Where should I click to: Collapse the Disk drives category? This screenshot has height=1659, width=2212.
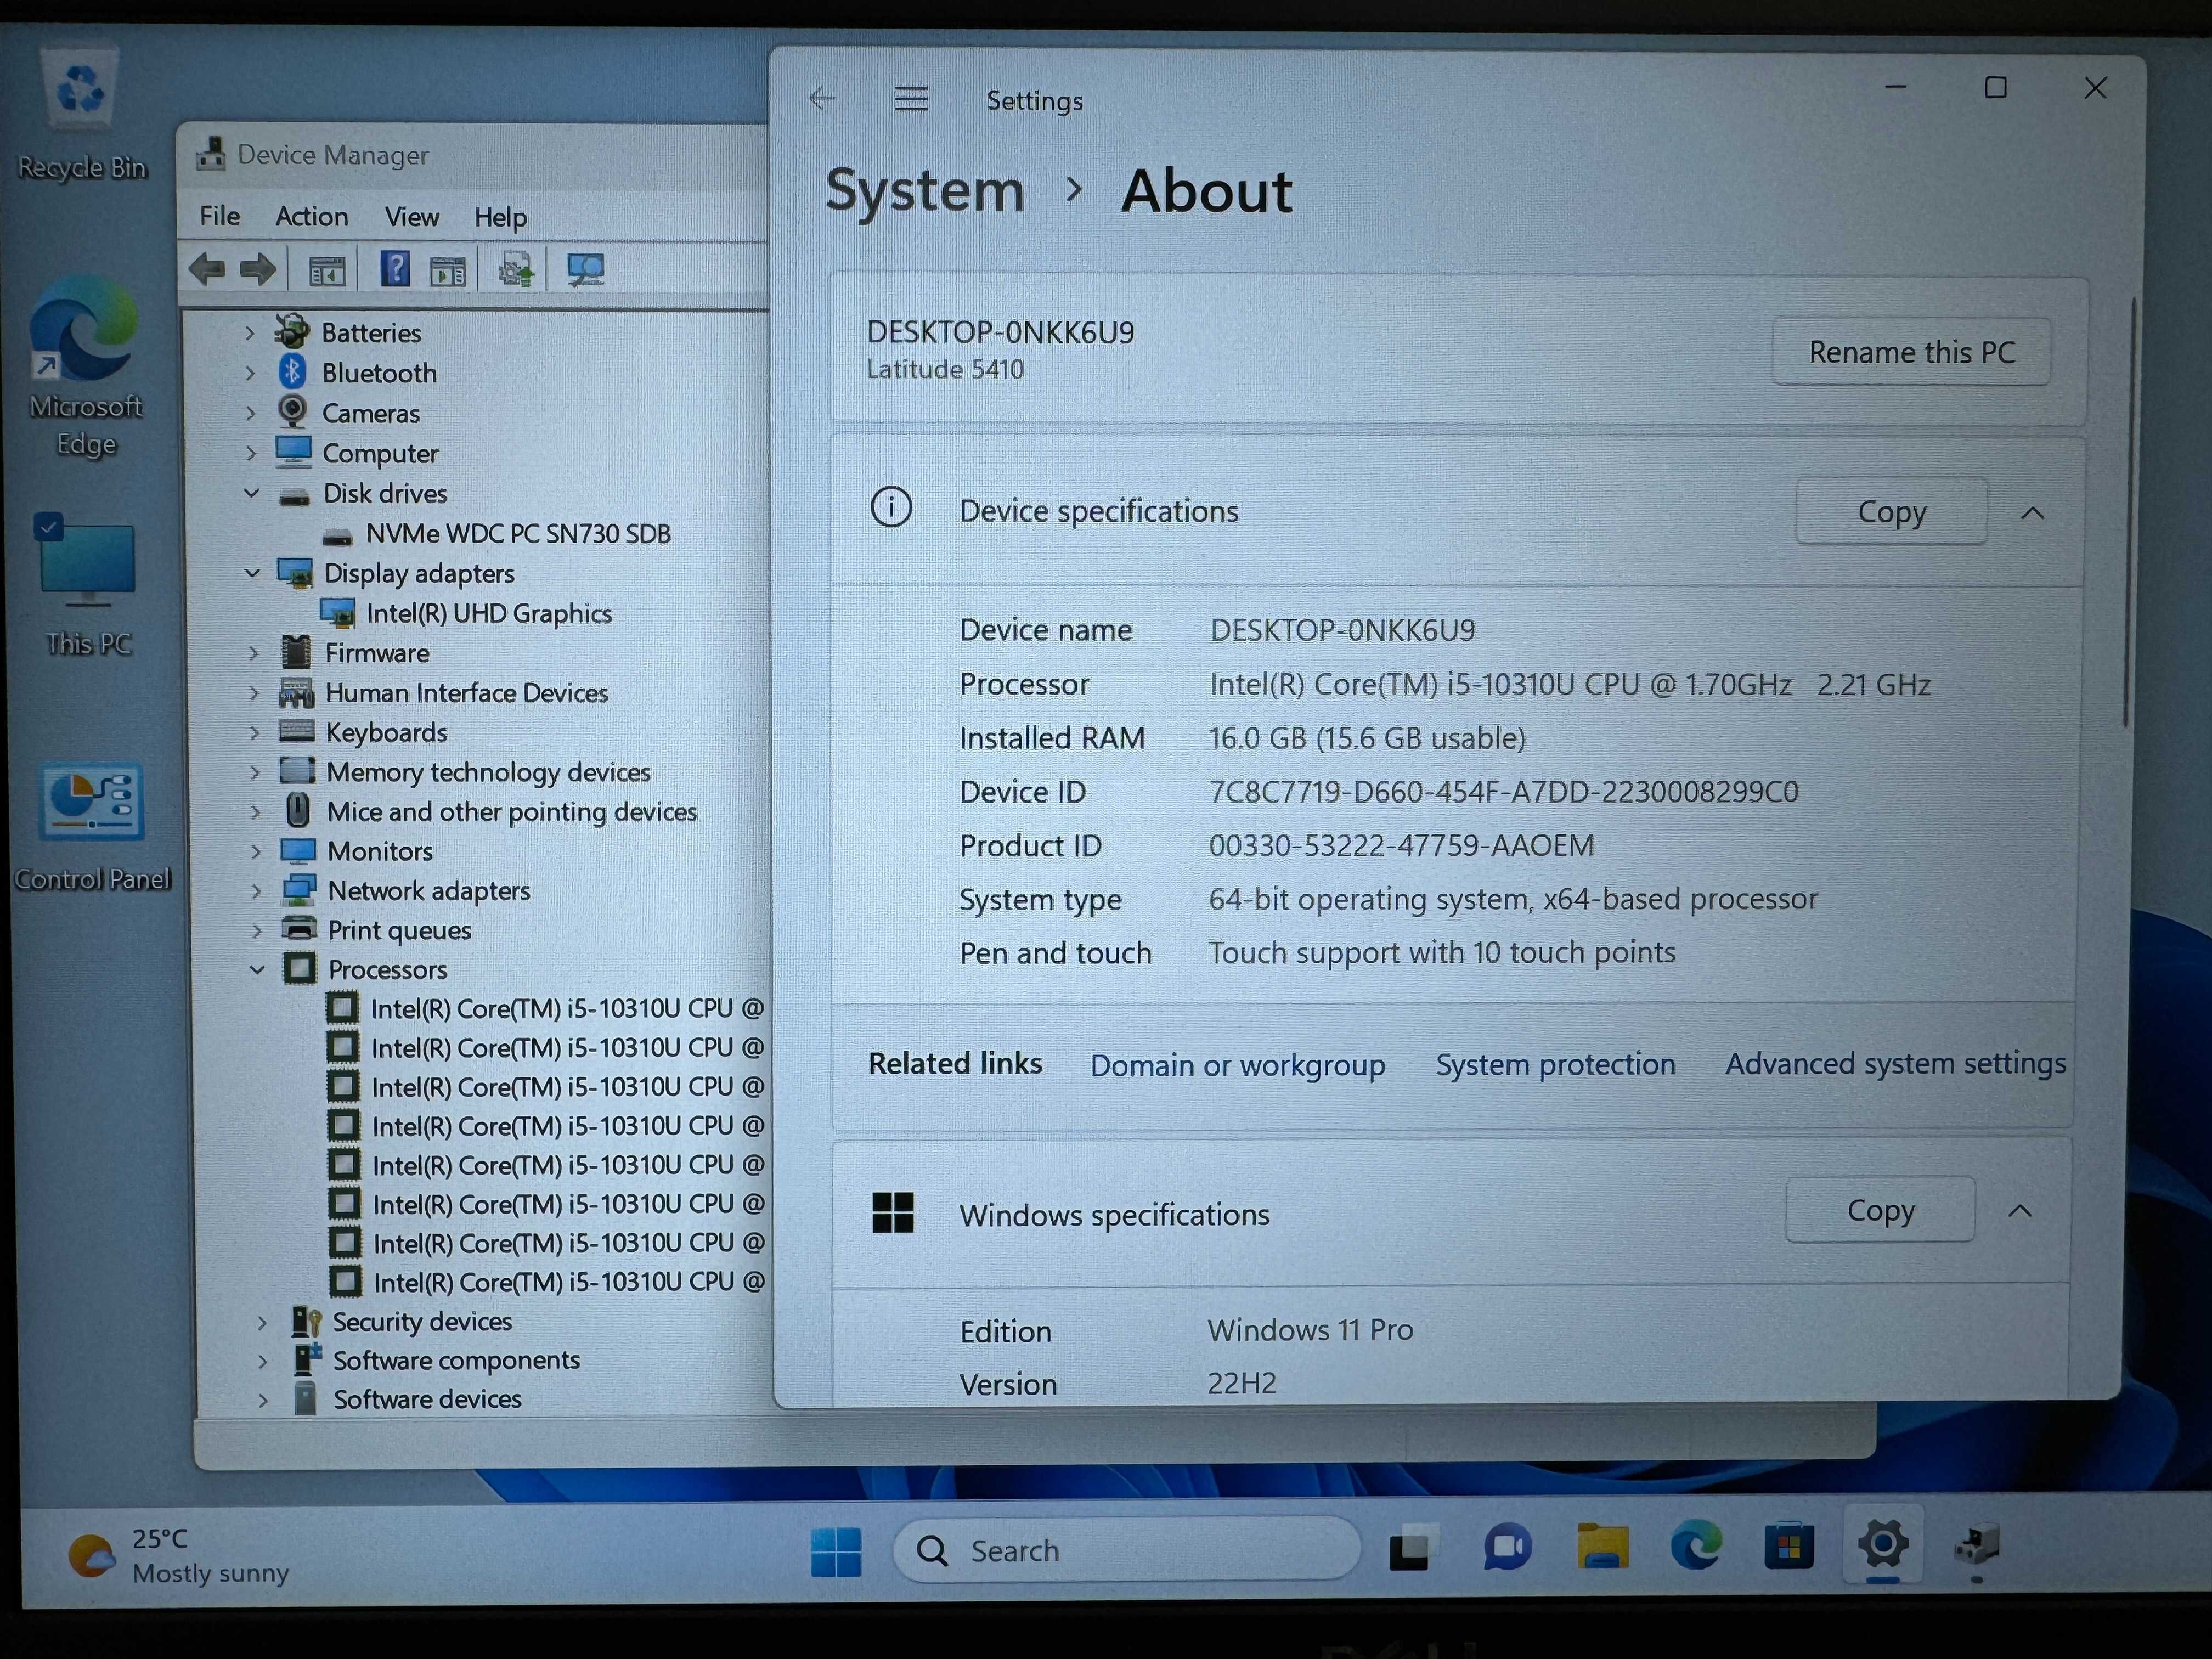(x=252, y=493)
